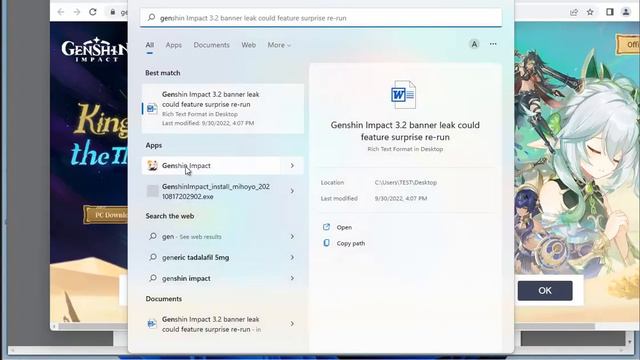Click the magnifier icon beside 'generic tadalafil 5mg'
The height and width of the screenshot is (360, 640).
pyautogui.click(x=153, y=257)
